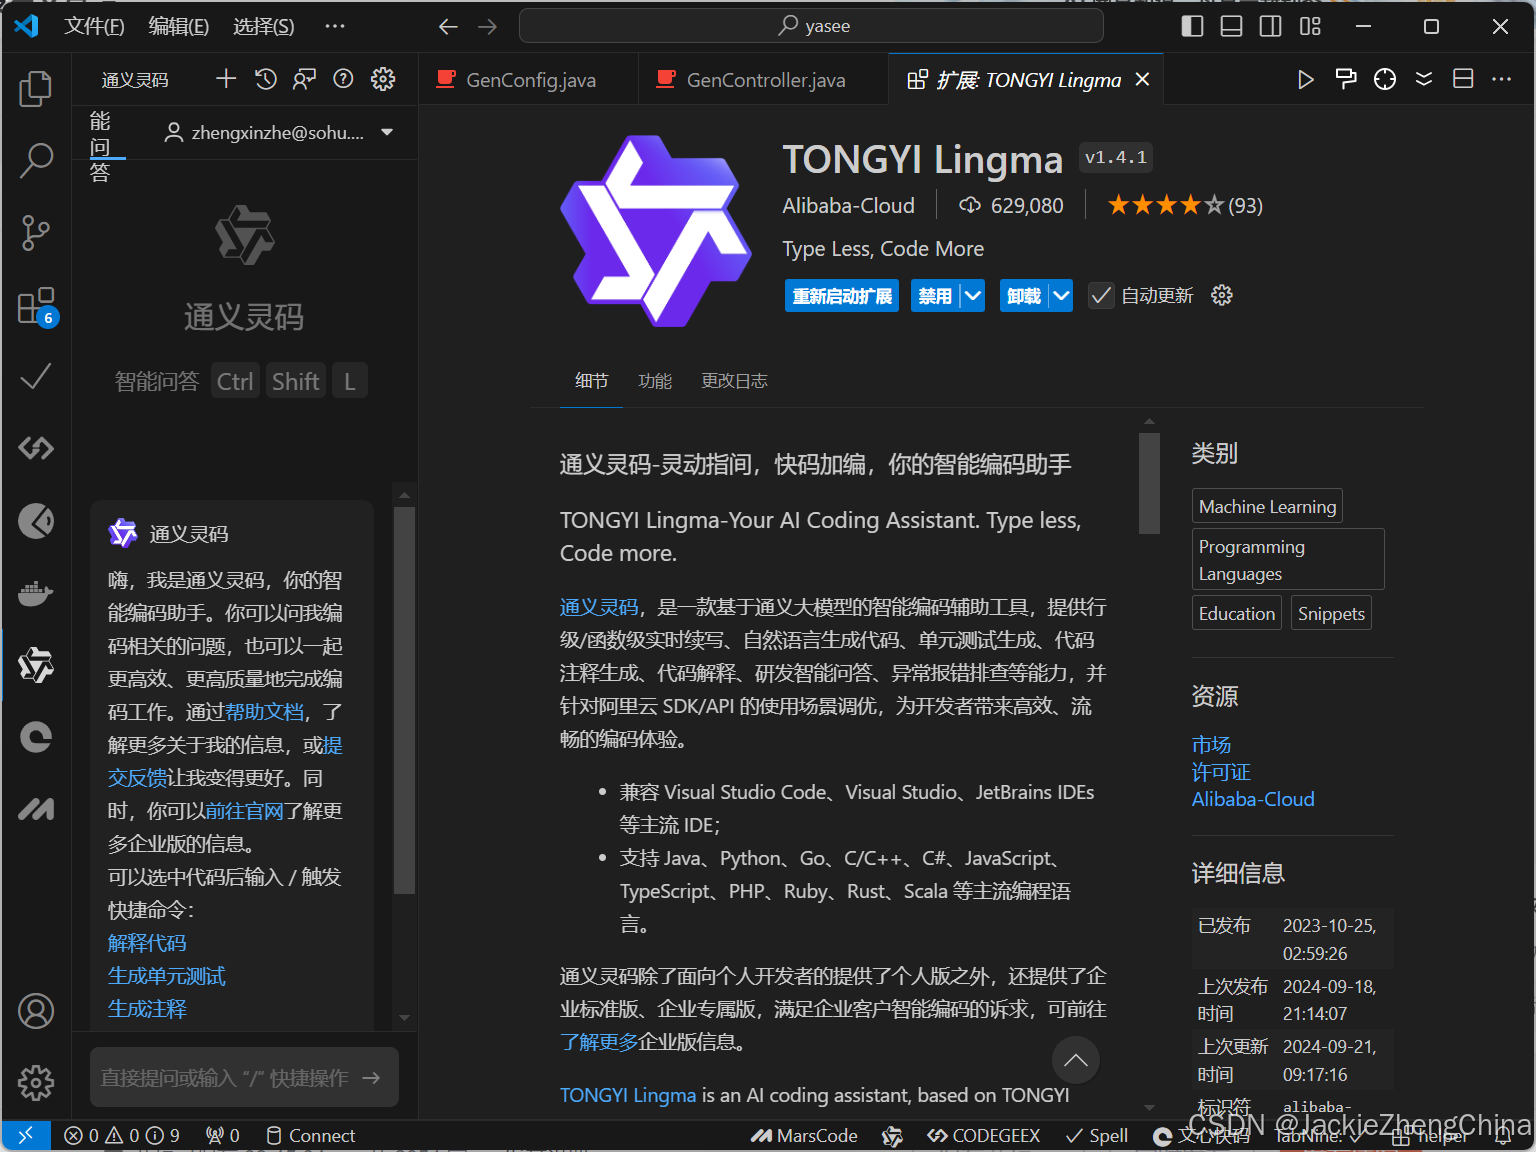
Task: Open Lingma panel settings gear
Action: (383, 79)
